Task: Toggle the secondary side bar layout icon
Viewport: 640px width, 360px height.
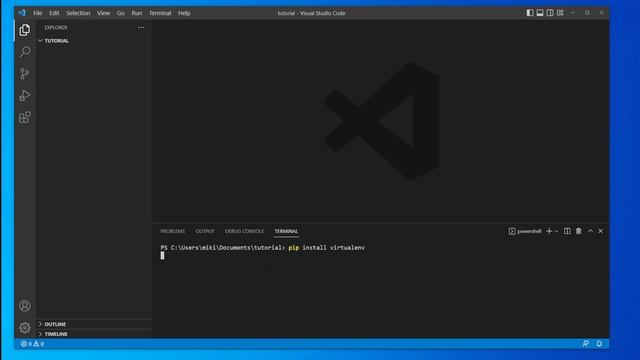Action: tap(550, 13)
